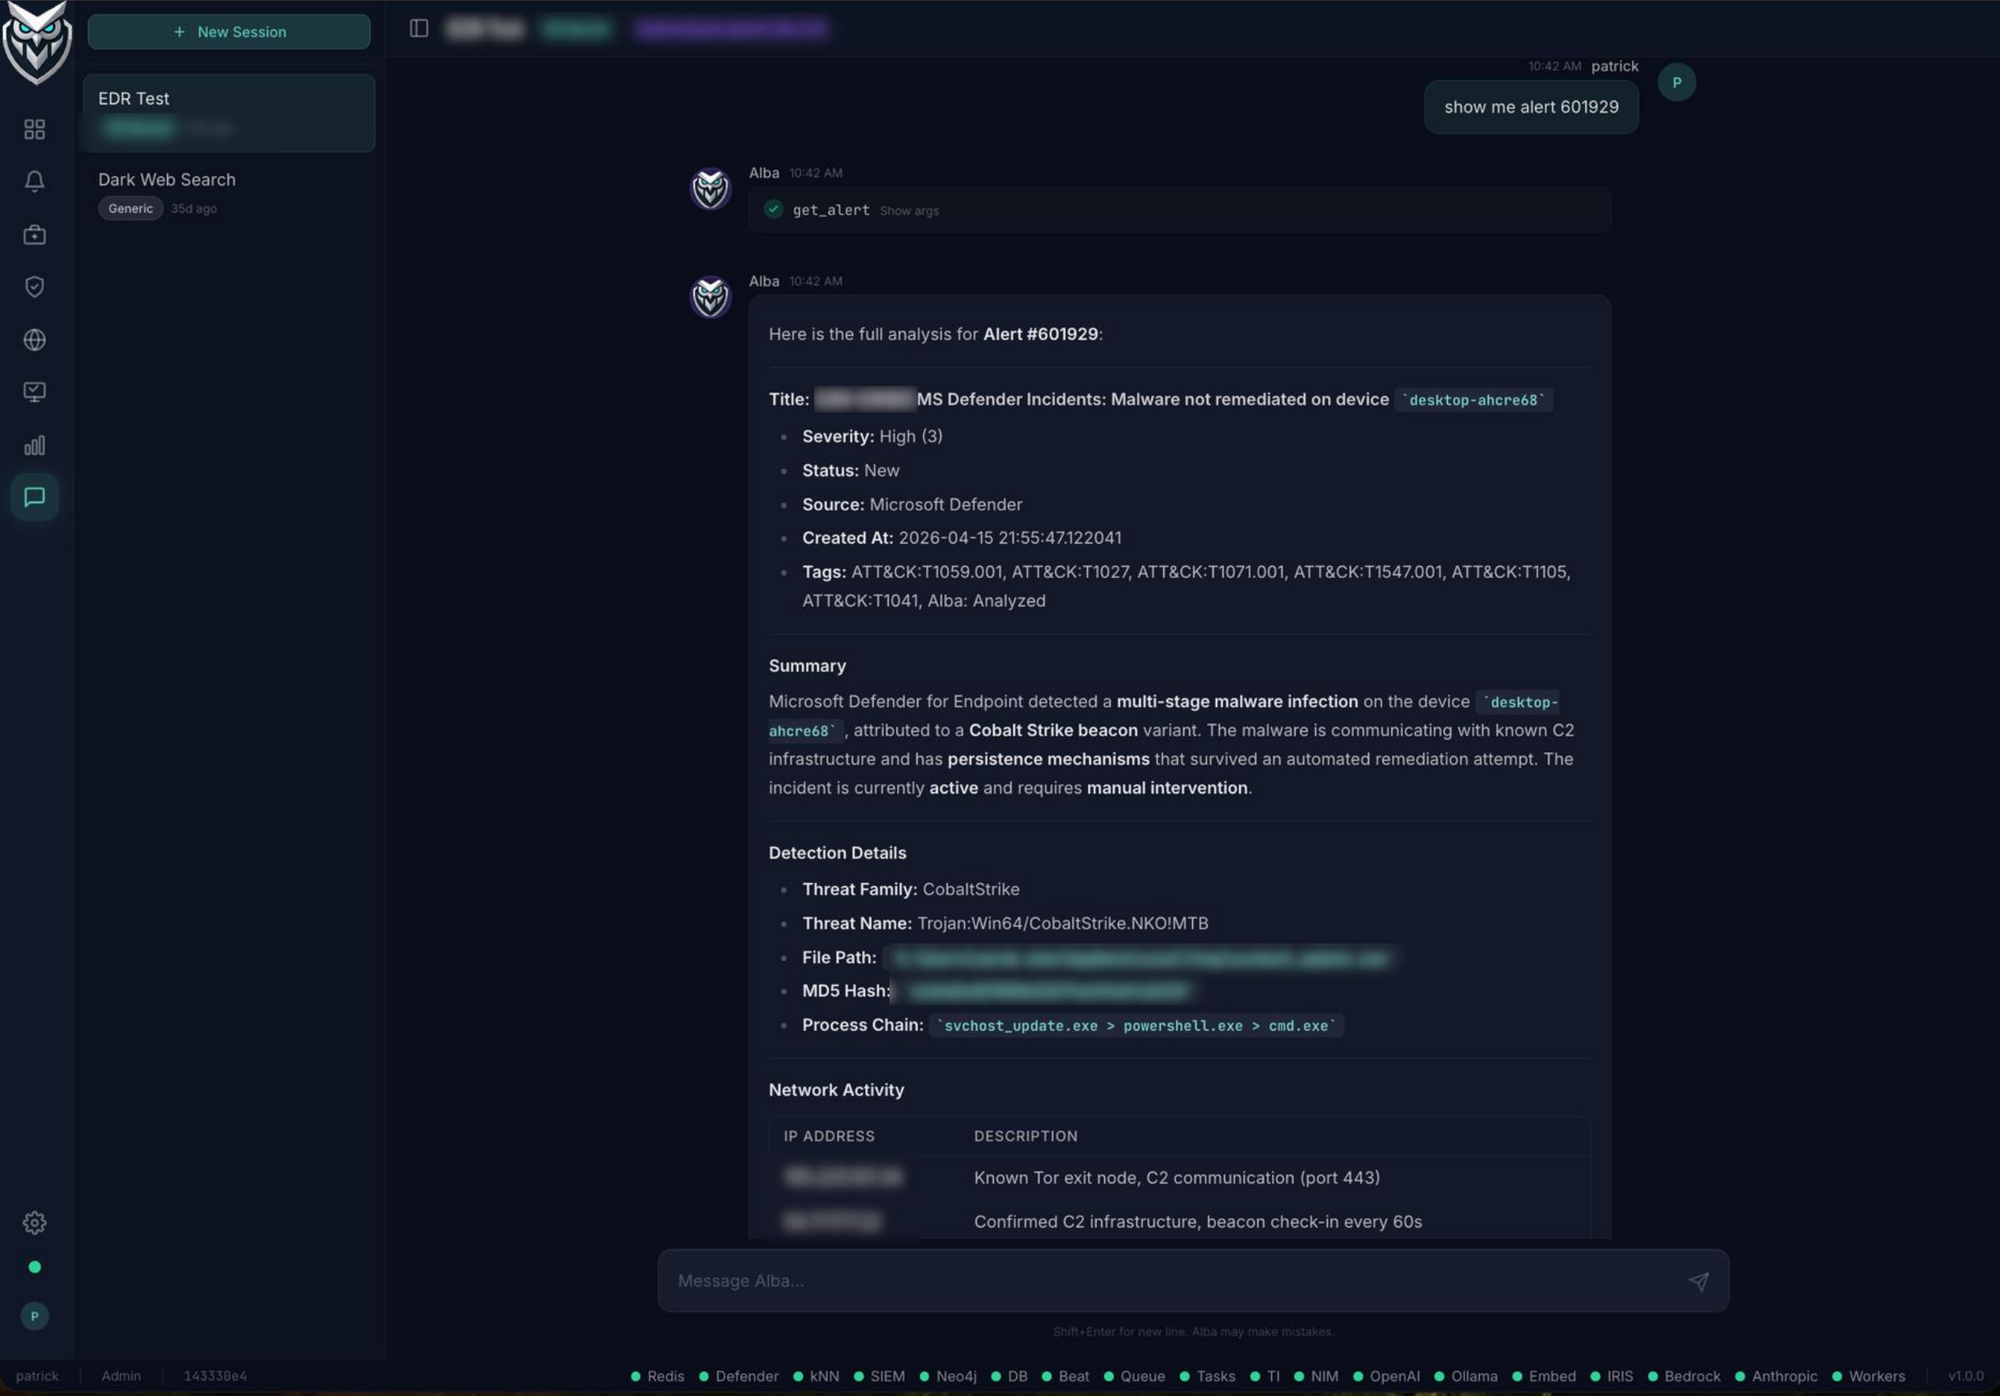Screen dimensions: 2000x1396
Task: Click the Detection Details heading
Action: coord(837,853)
